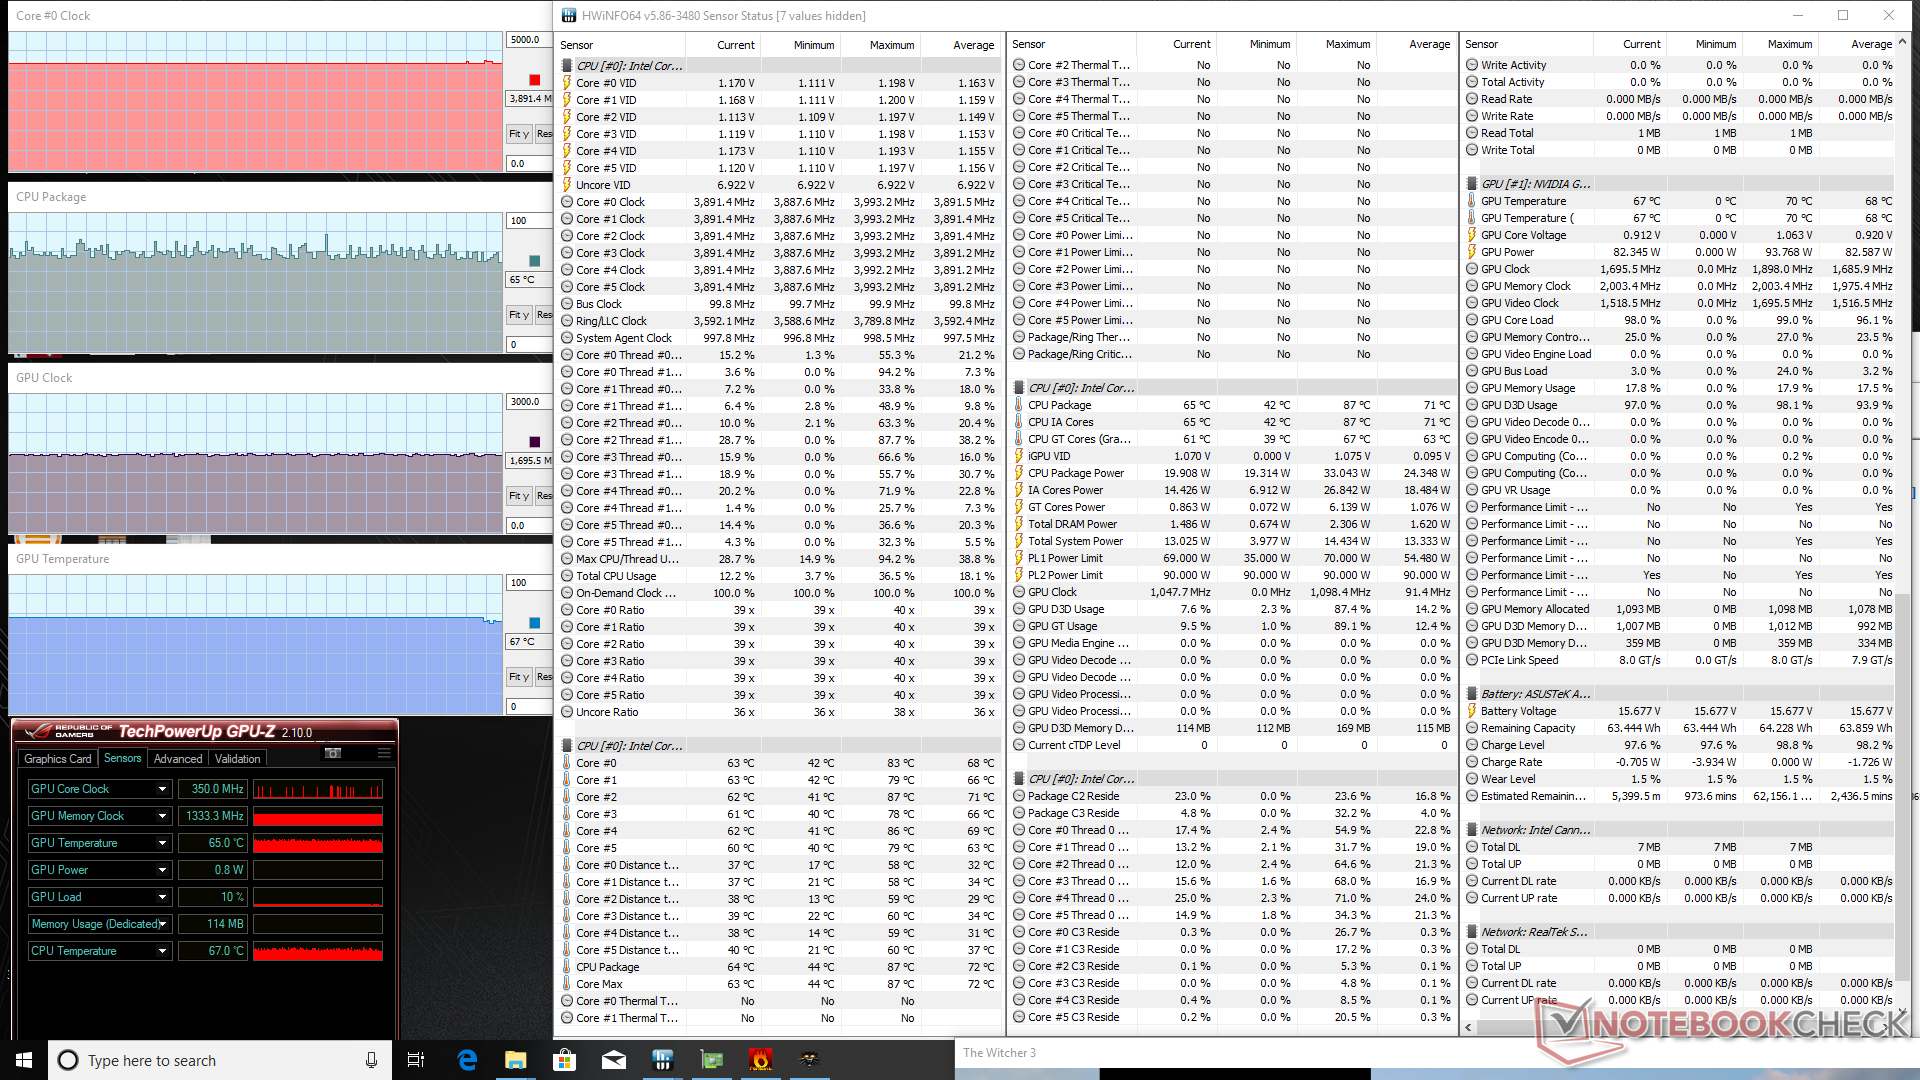
Task: Click the chip icon beside NVIDIA GPU header
Action: click(1472, 184)
